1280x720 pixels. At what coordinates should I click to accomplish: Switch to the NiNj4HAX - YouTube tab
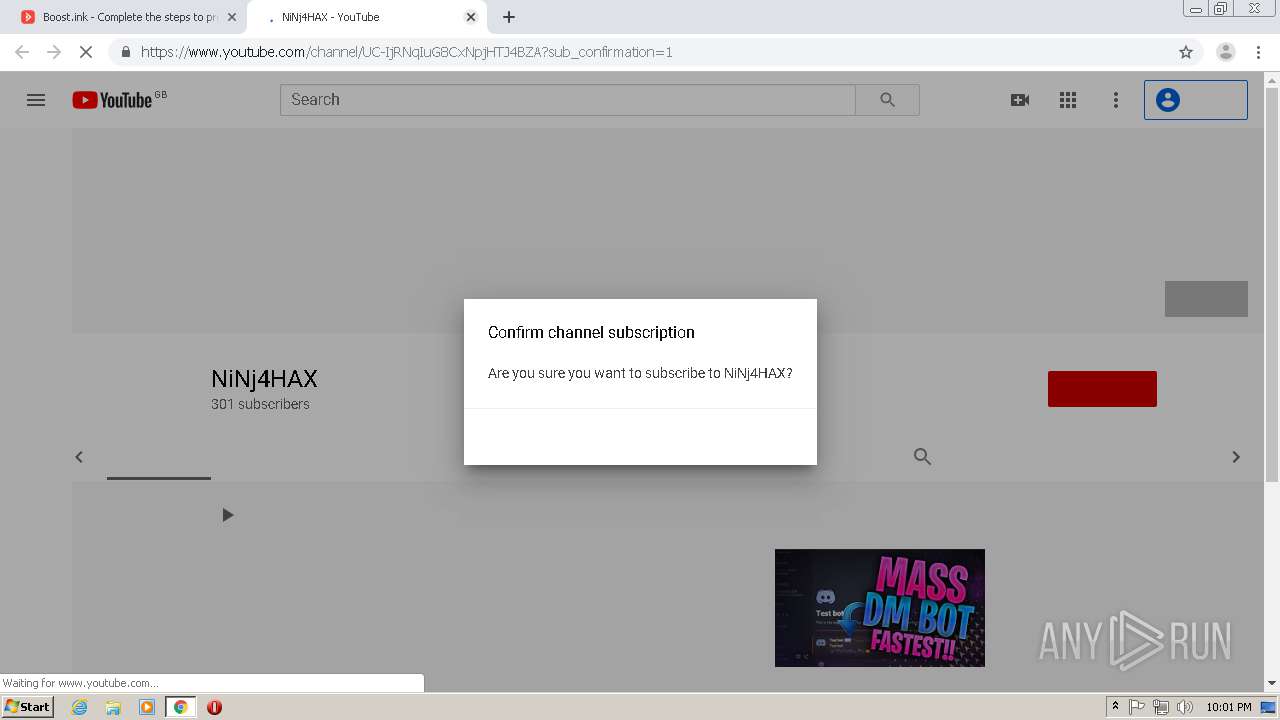[x=365, y=17]
